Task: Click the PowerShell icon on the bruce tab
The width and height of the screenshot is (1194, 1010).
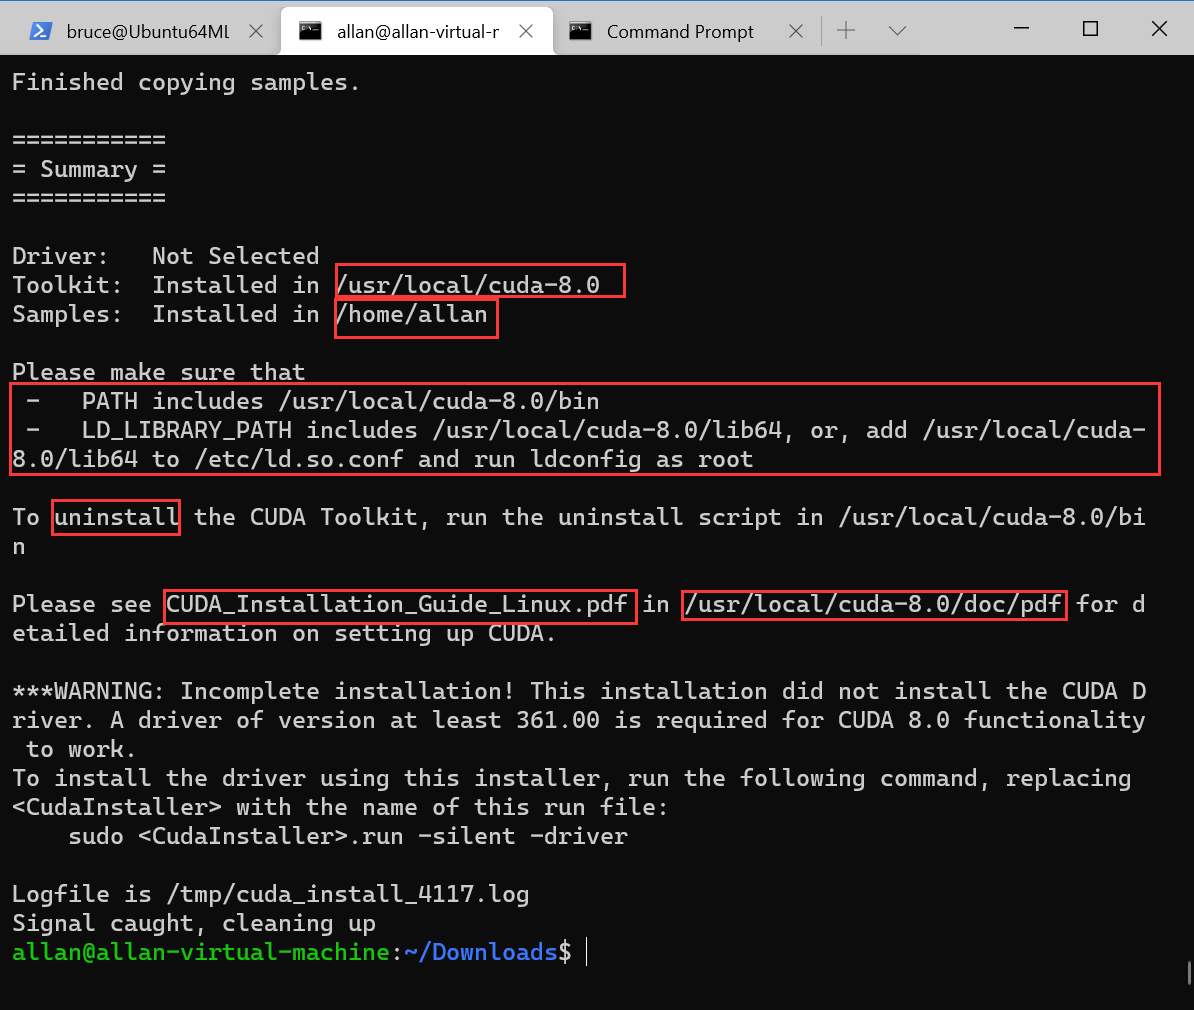Action: tap(40, 31)
